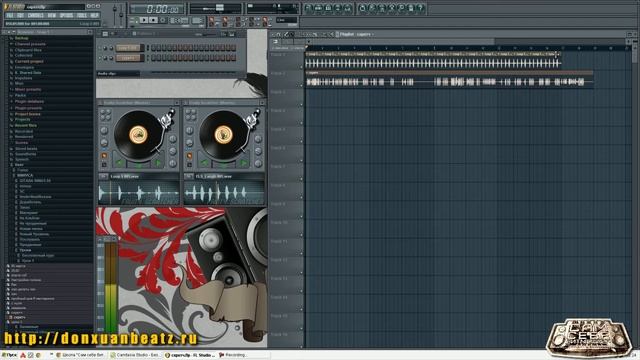Screen dimensions: 640x360
Task: Click load sample button for Loop 1 scratcher
Action: click(x=103, y=176)
